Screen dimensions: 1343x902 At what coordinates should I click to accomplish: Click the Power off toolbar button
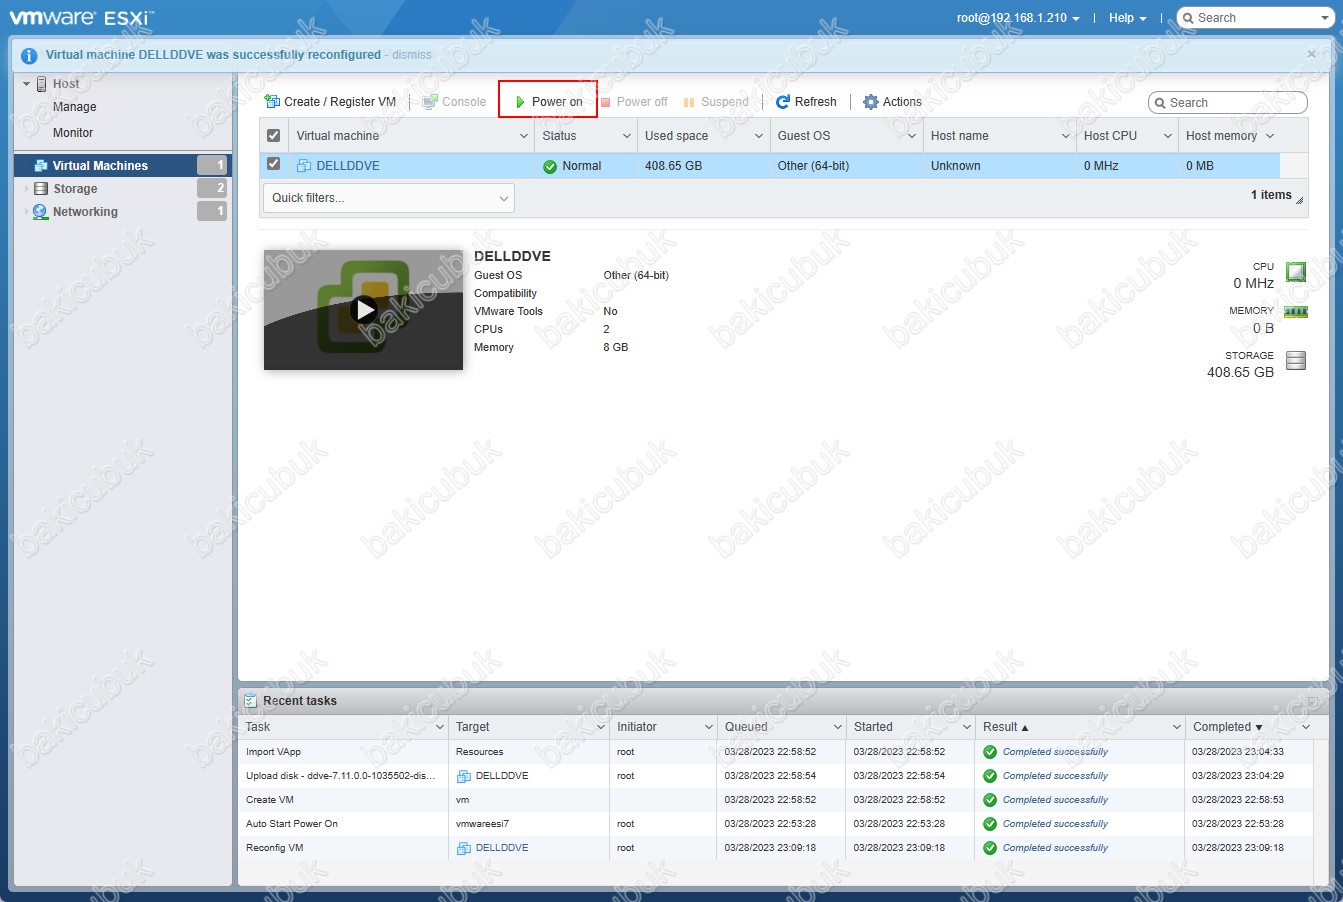tap(633, 102)
